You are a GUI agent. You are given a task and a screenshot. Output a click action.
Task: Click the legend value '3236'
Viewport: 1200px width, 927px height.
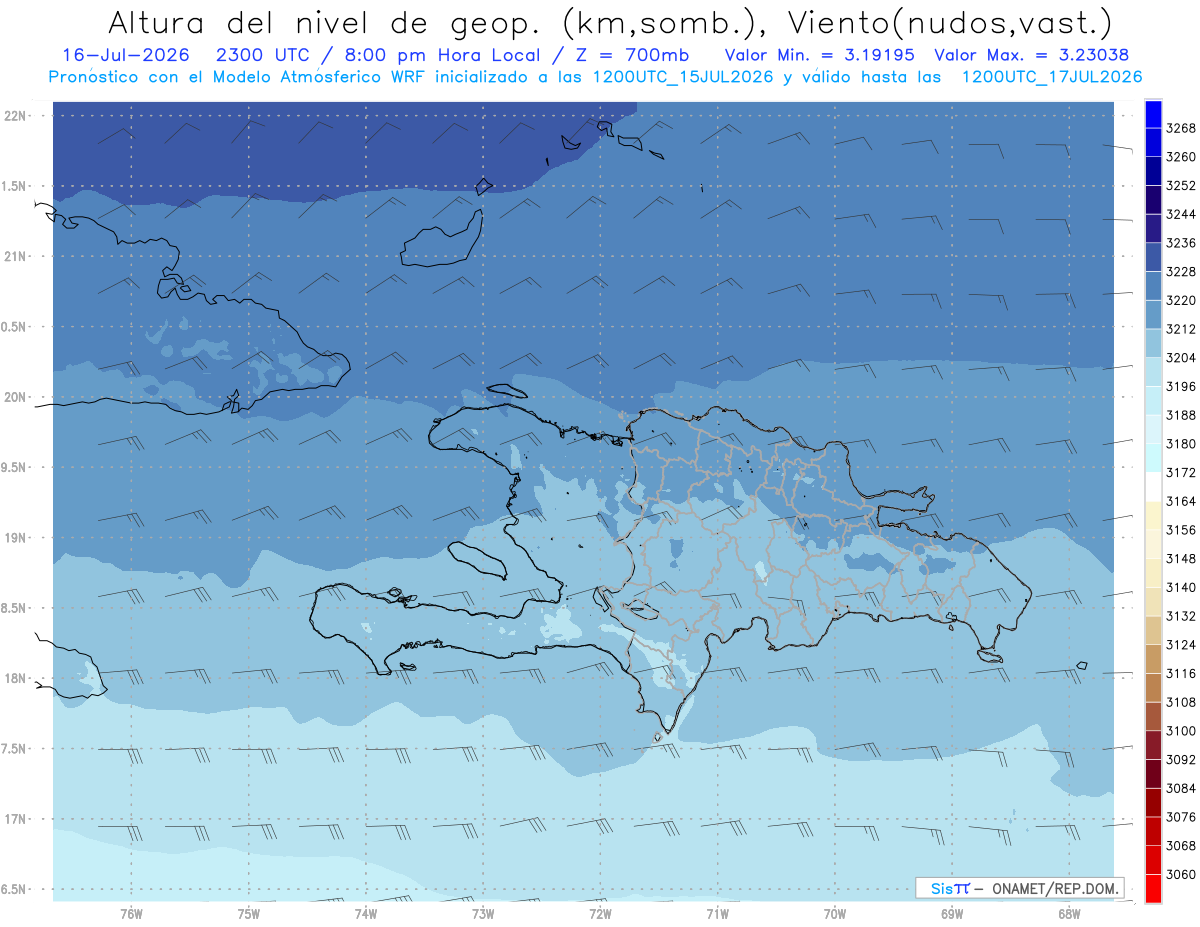click(x=1181, y=243)
